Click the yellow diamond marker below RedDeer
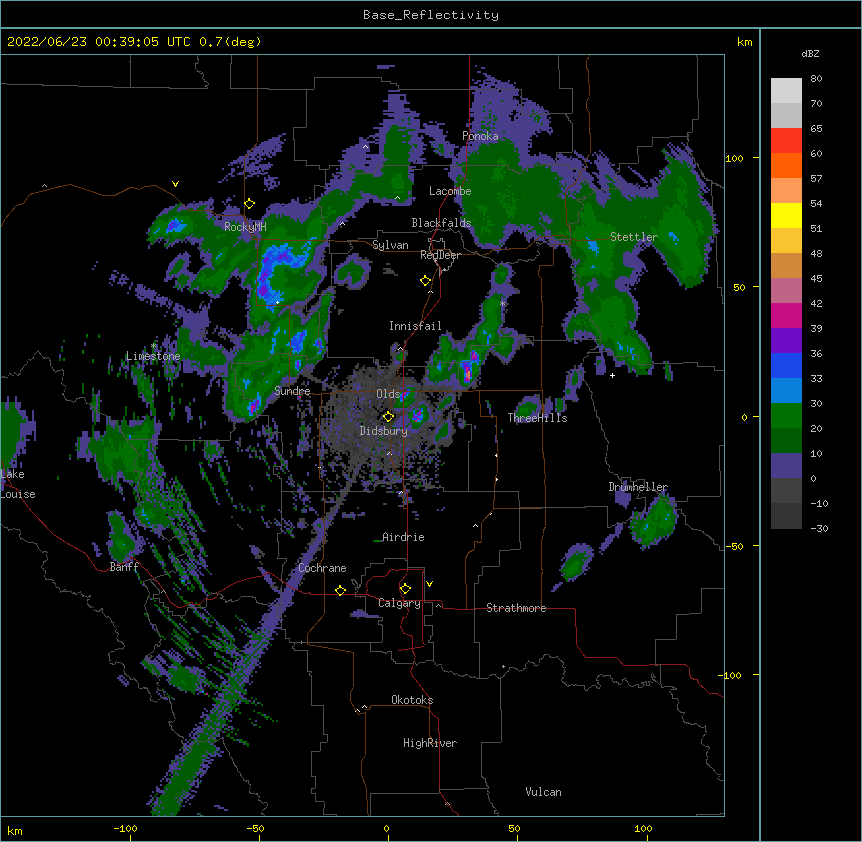862x842 pixels. 426,281
